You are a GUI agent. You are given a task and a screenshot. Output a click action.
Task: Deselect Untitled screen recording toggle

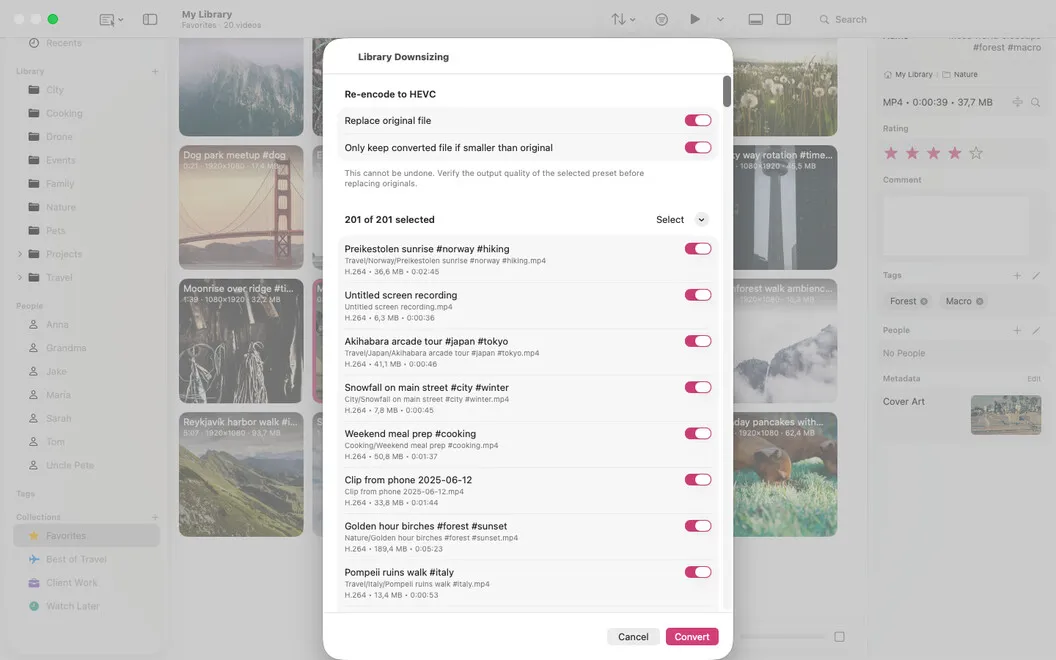coord(698,295)
